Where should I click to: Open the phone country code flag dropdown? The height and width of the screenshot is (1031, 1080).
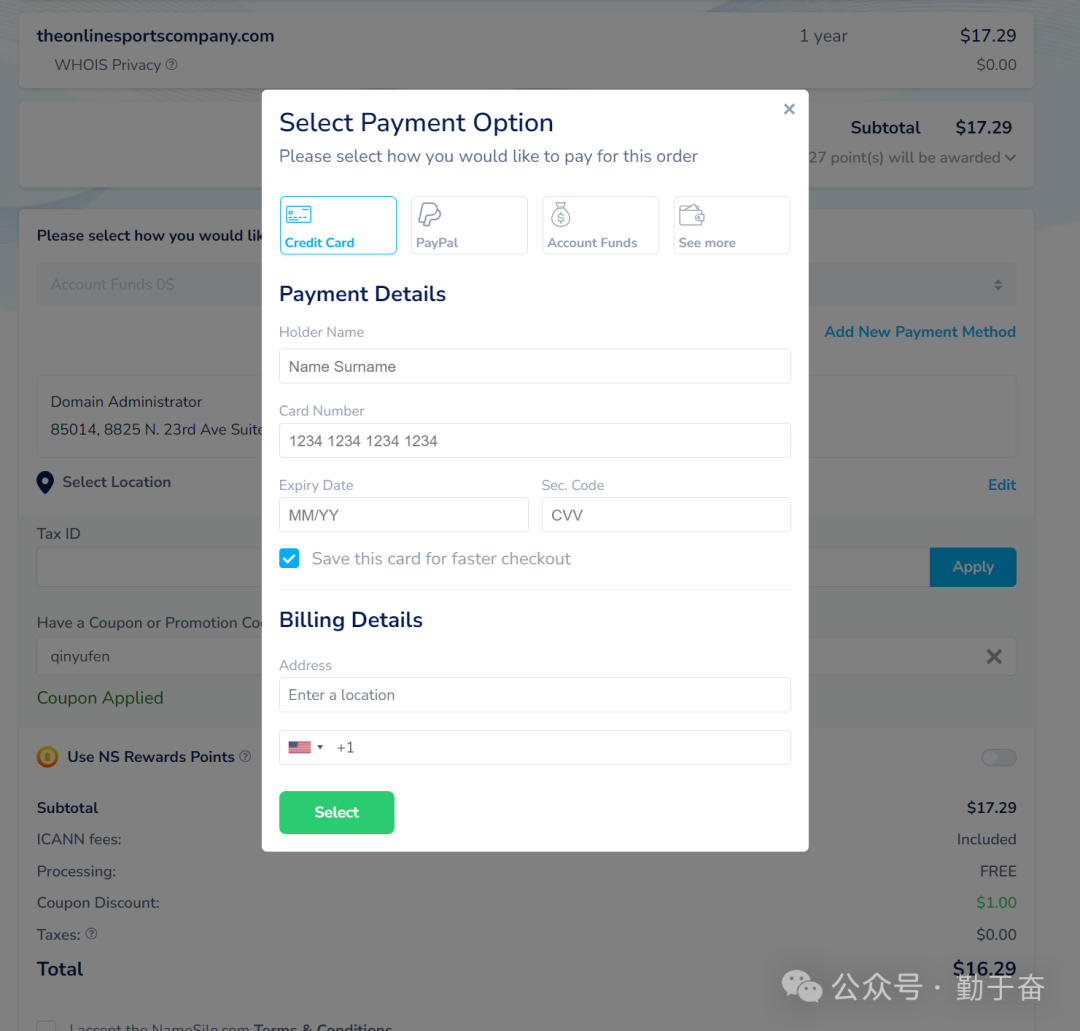click(x=305, y=747)
